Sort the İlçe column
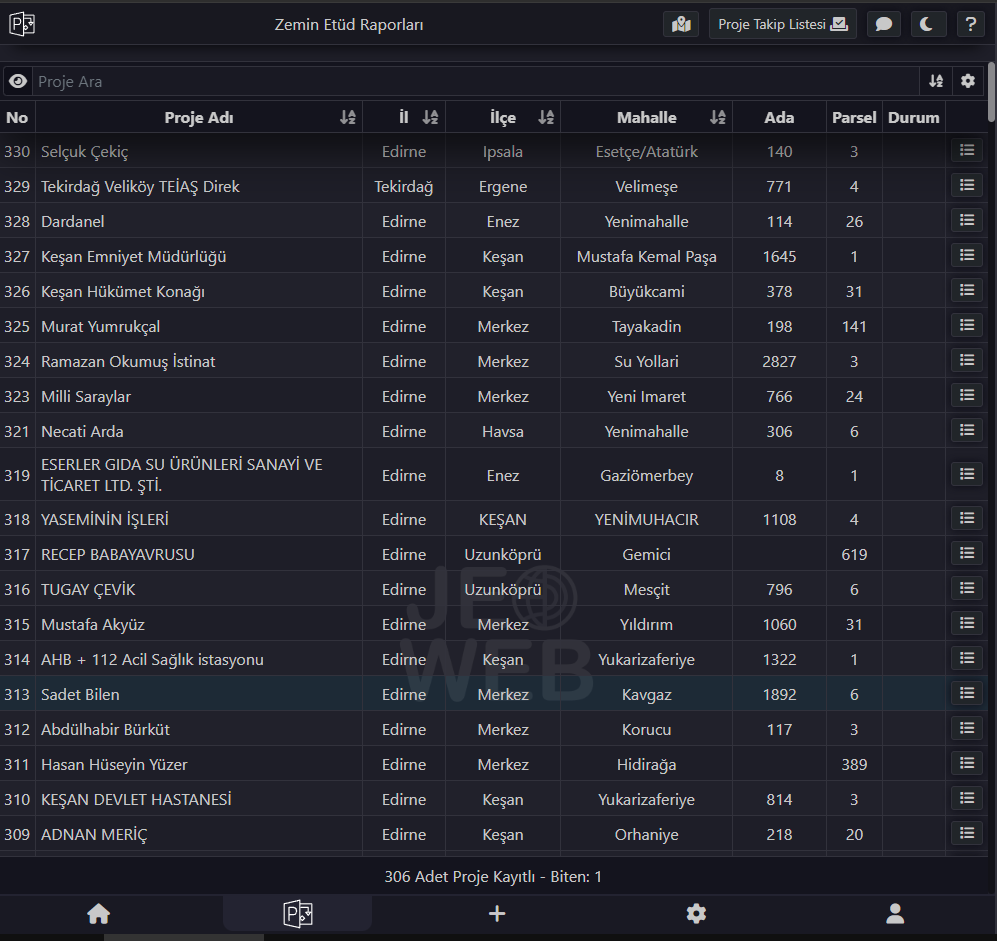 pos(545,118)
